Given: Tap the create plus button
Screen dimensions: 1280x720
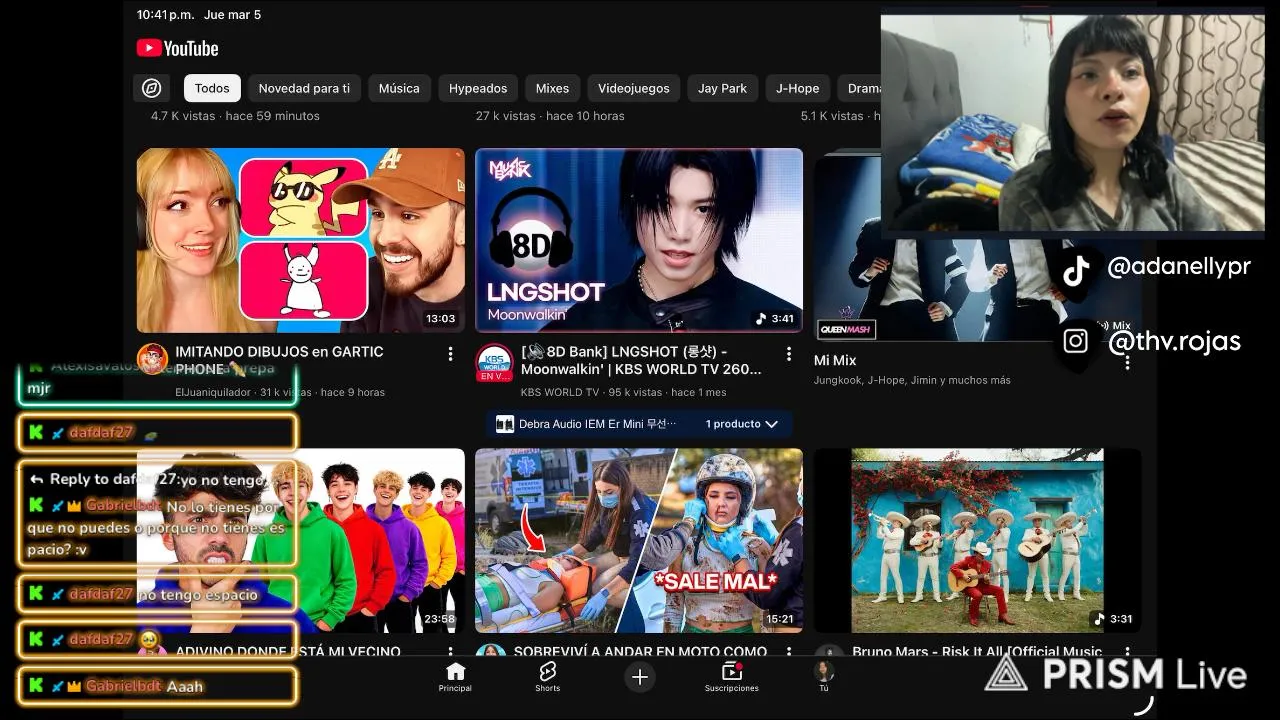Looking at the screenshot, I should 640,677.
